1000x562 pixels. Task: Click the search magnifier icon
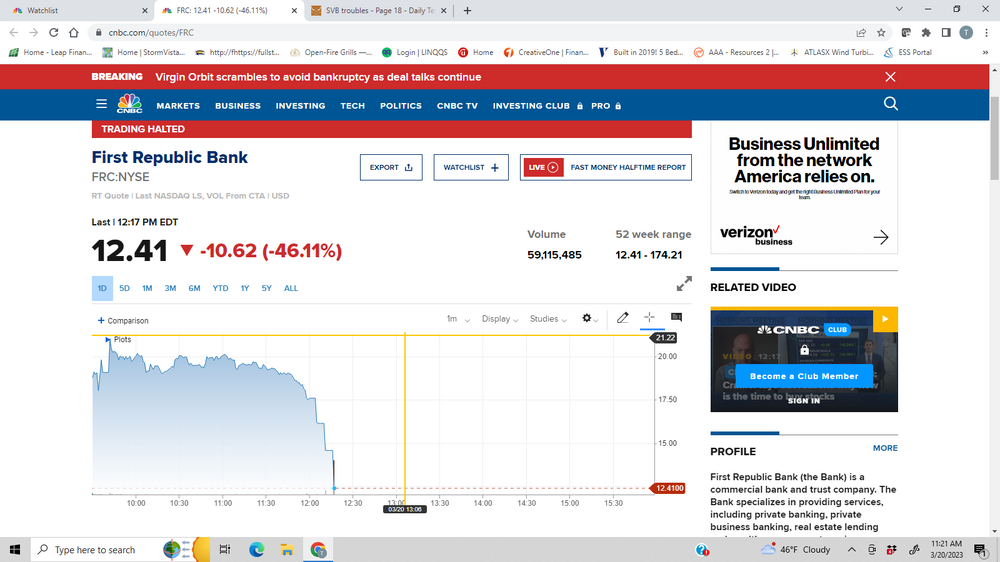tap(890, 104)
